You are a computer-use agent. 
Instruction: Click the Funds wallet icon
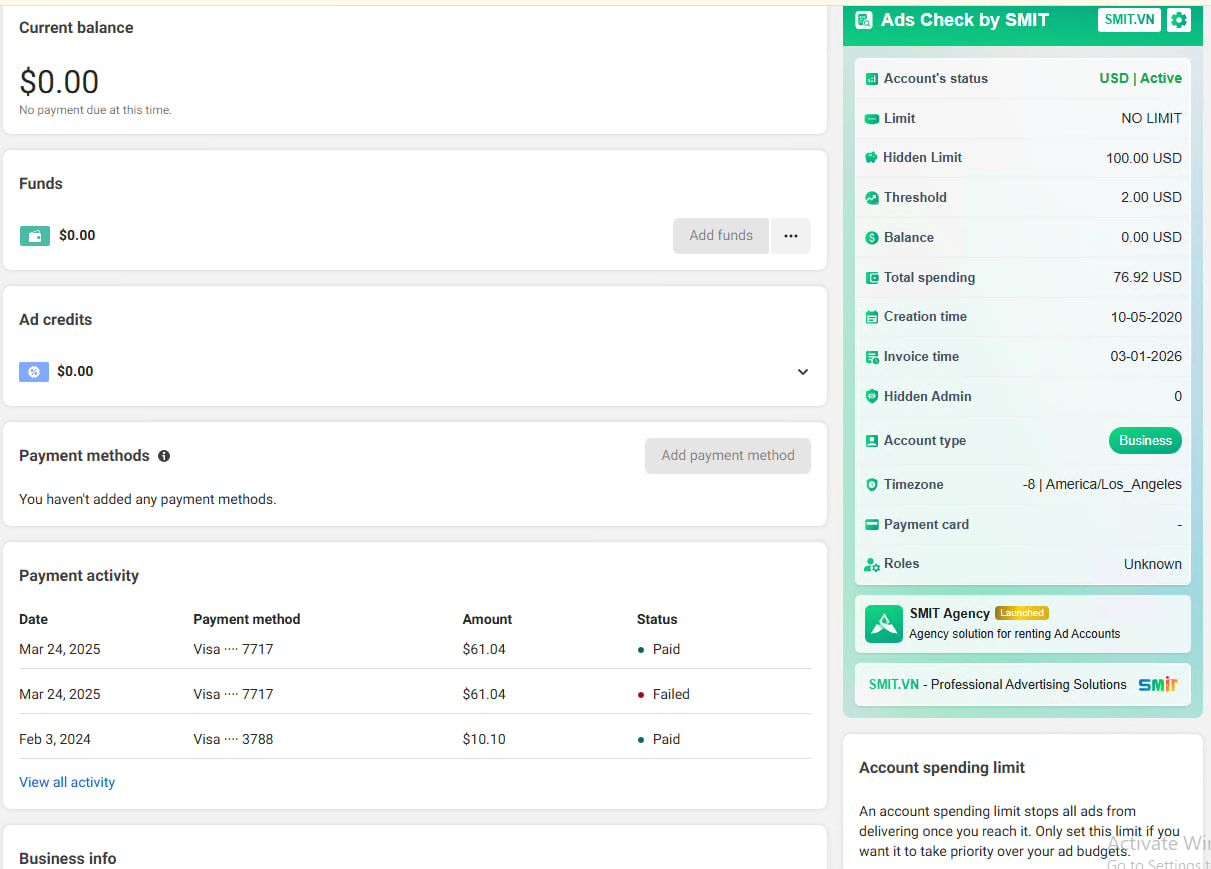(x=35, y=236)
